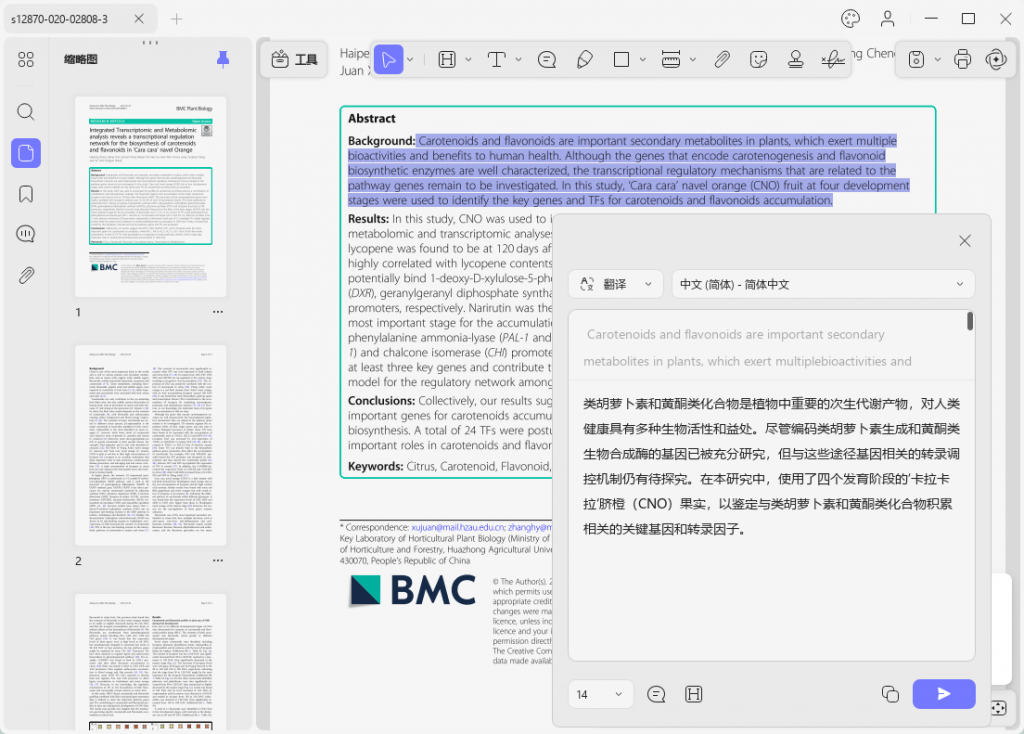Image resolution: width=1024 pixels, height=734 pixels.
Task: Print the document
Action: 963,59
